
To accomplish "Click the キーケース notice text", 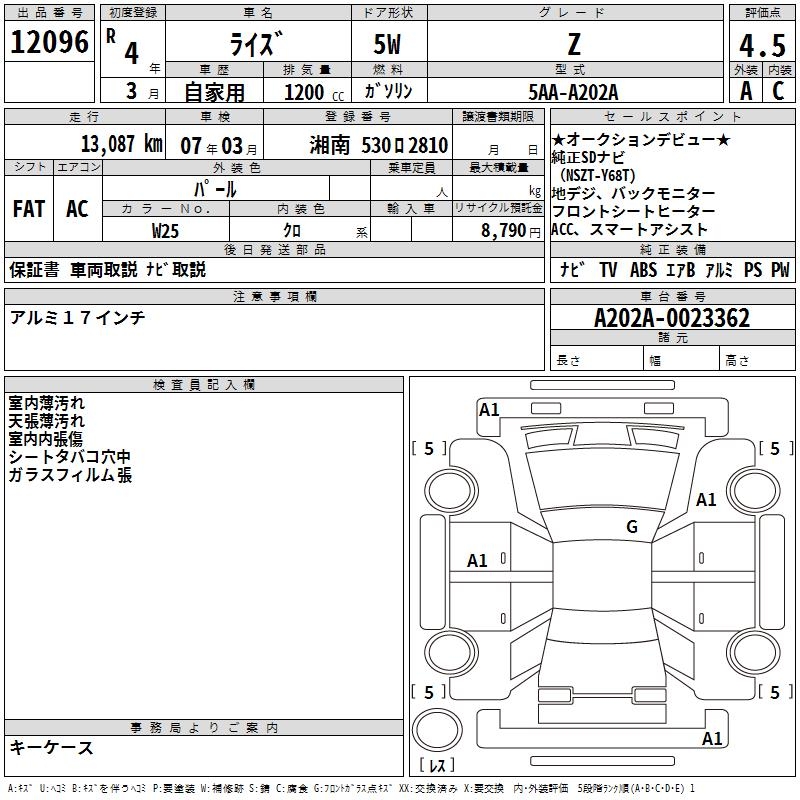I will coord(51,747).
